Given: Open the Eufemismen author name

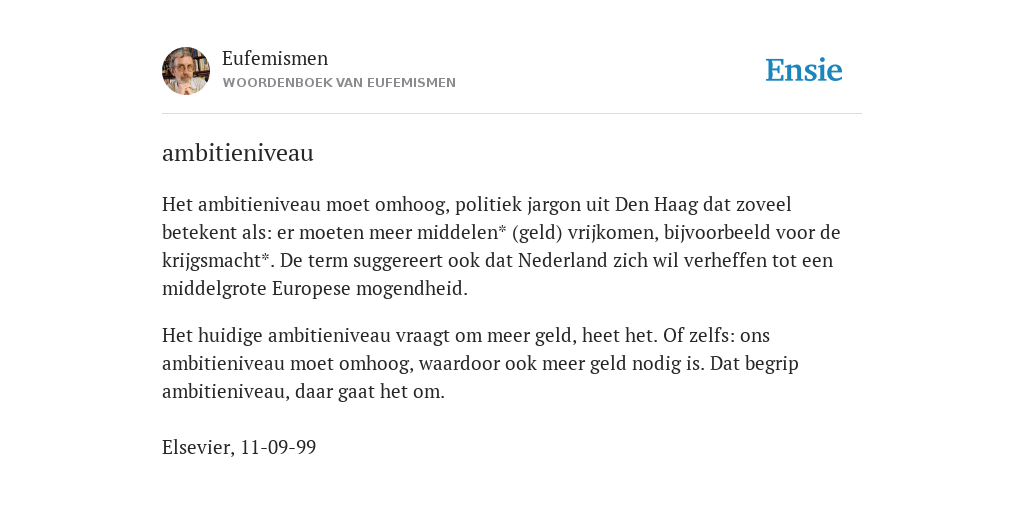Looking at the screenshot, I should [275, 58].
